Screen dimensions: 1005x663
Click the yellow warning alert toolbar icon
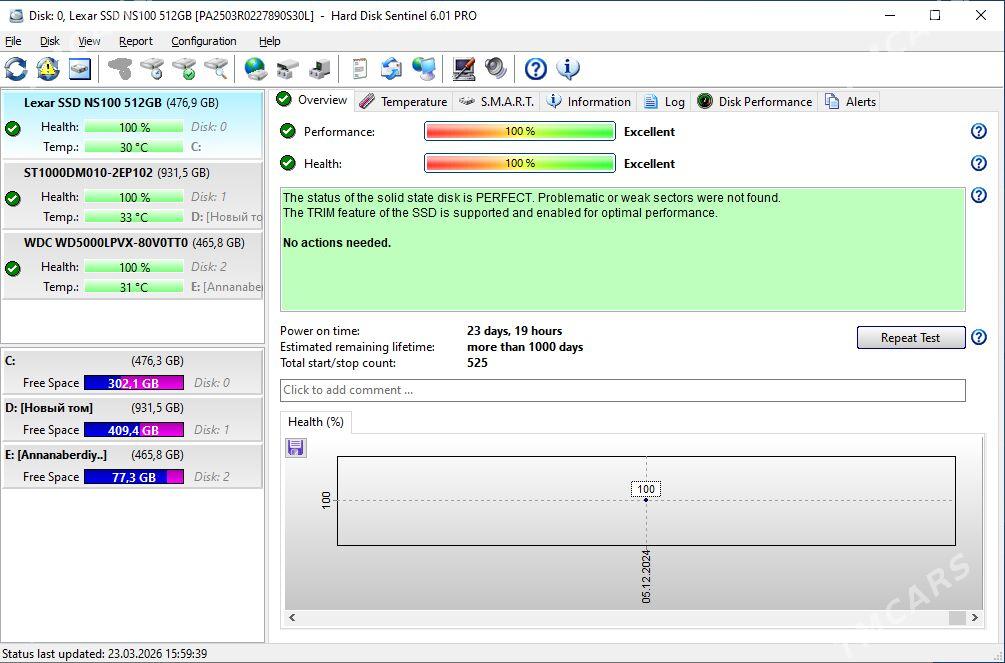tap(48, 69)
